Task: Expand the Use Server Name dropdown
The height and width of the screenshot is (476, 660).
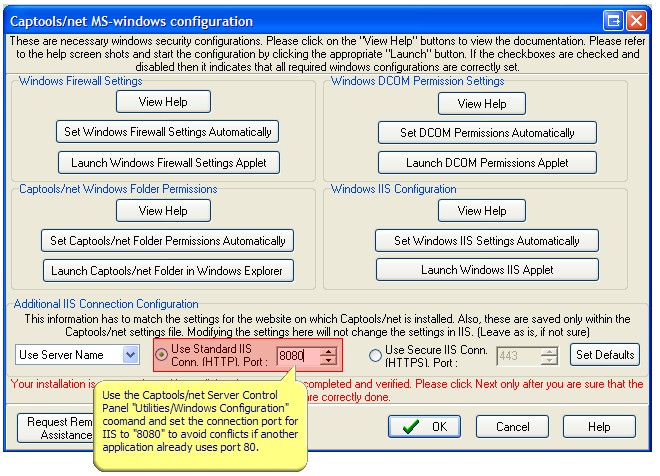Action: [130, 355]
